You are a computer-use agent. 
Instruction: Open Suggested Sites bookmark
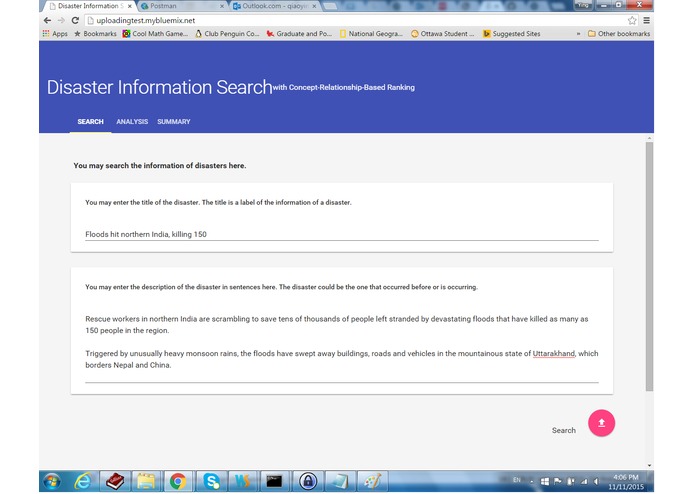click(x=511, y=34)
